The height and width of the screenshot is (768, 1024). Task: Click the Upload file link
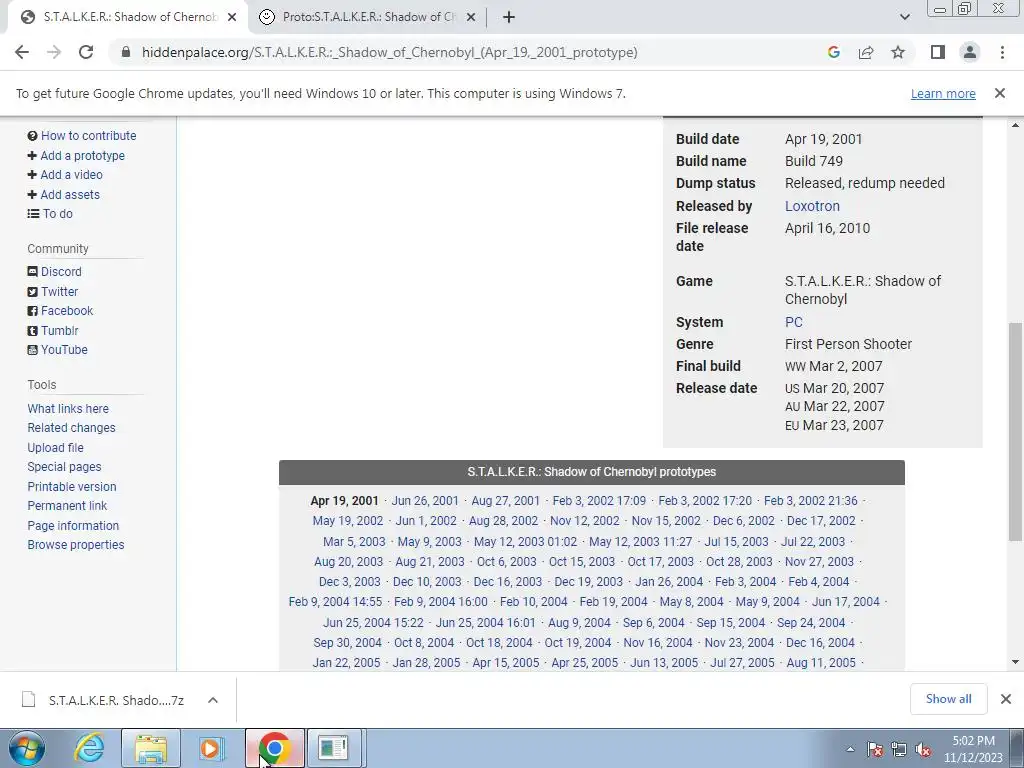(56, 447)
